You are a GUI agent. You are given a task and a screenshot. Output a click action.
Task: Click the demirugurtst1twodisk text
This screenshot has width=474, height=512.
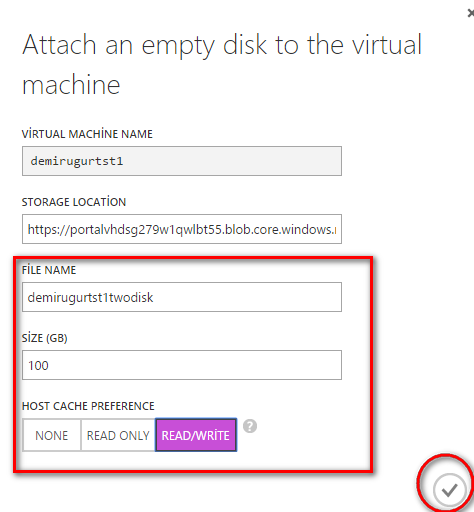pos(90,297)
